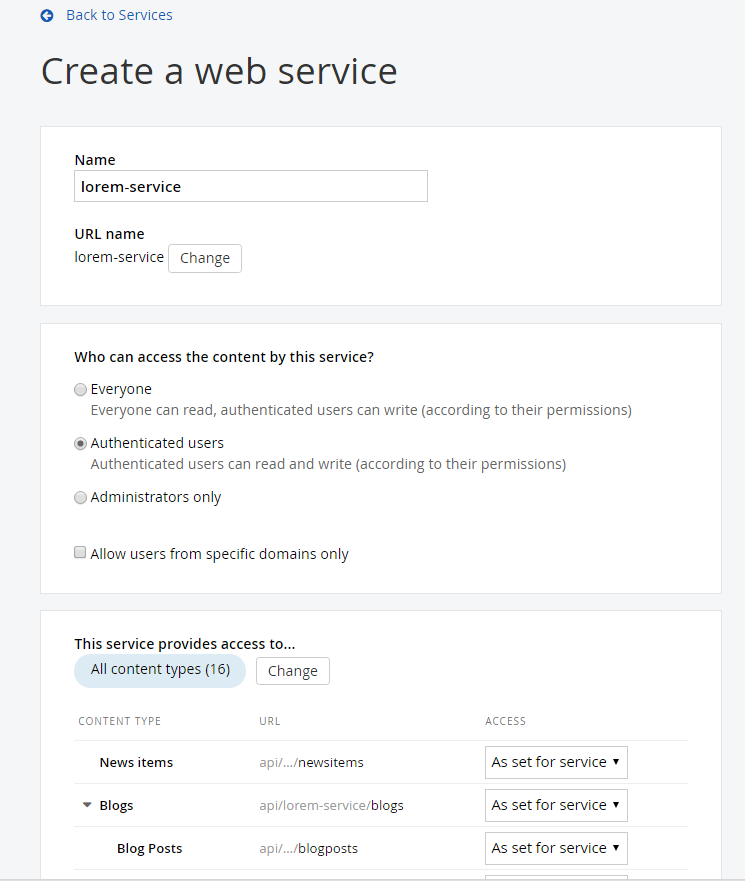Select the All content types (16) pill
The image size is (745, 881).
pos(159,671)
